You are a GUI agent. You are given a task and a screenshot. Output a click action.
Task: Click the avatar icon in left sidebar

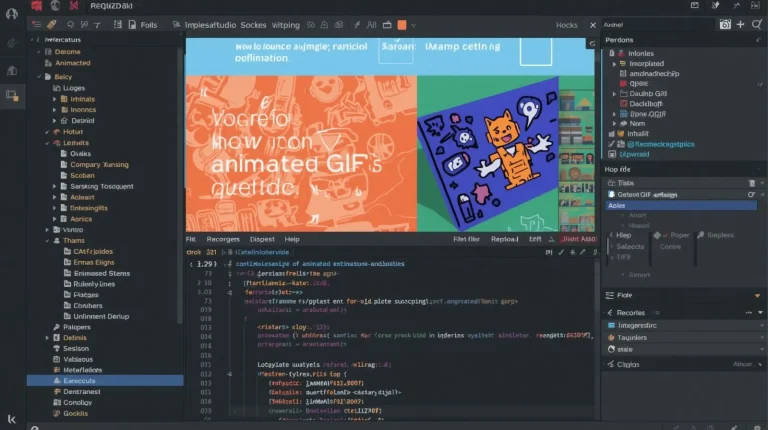point(12,14)
